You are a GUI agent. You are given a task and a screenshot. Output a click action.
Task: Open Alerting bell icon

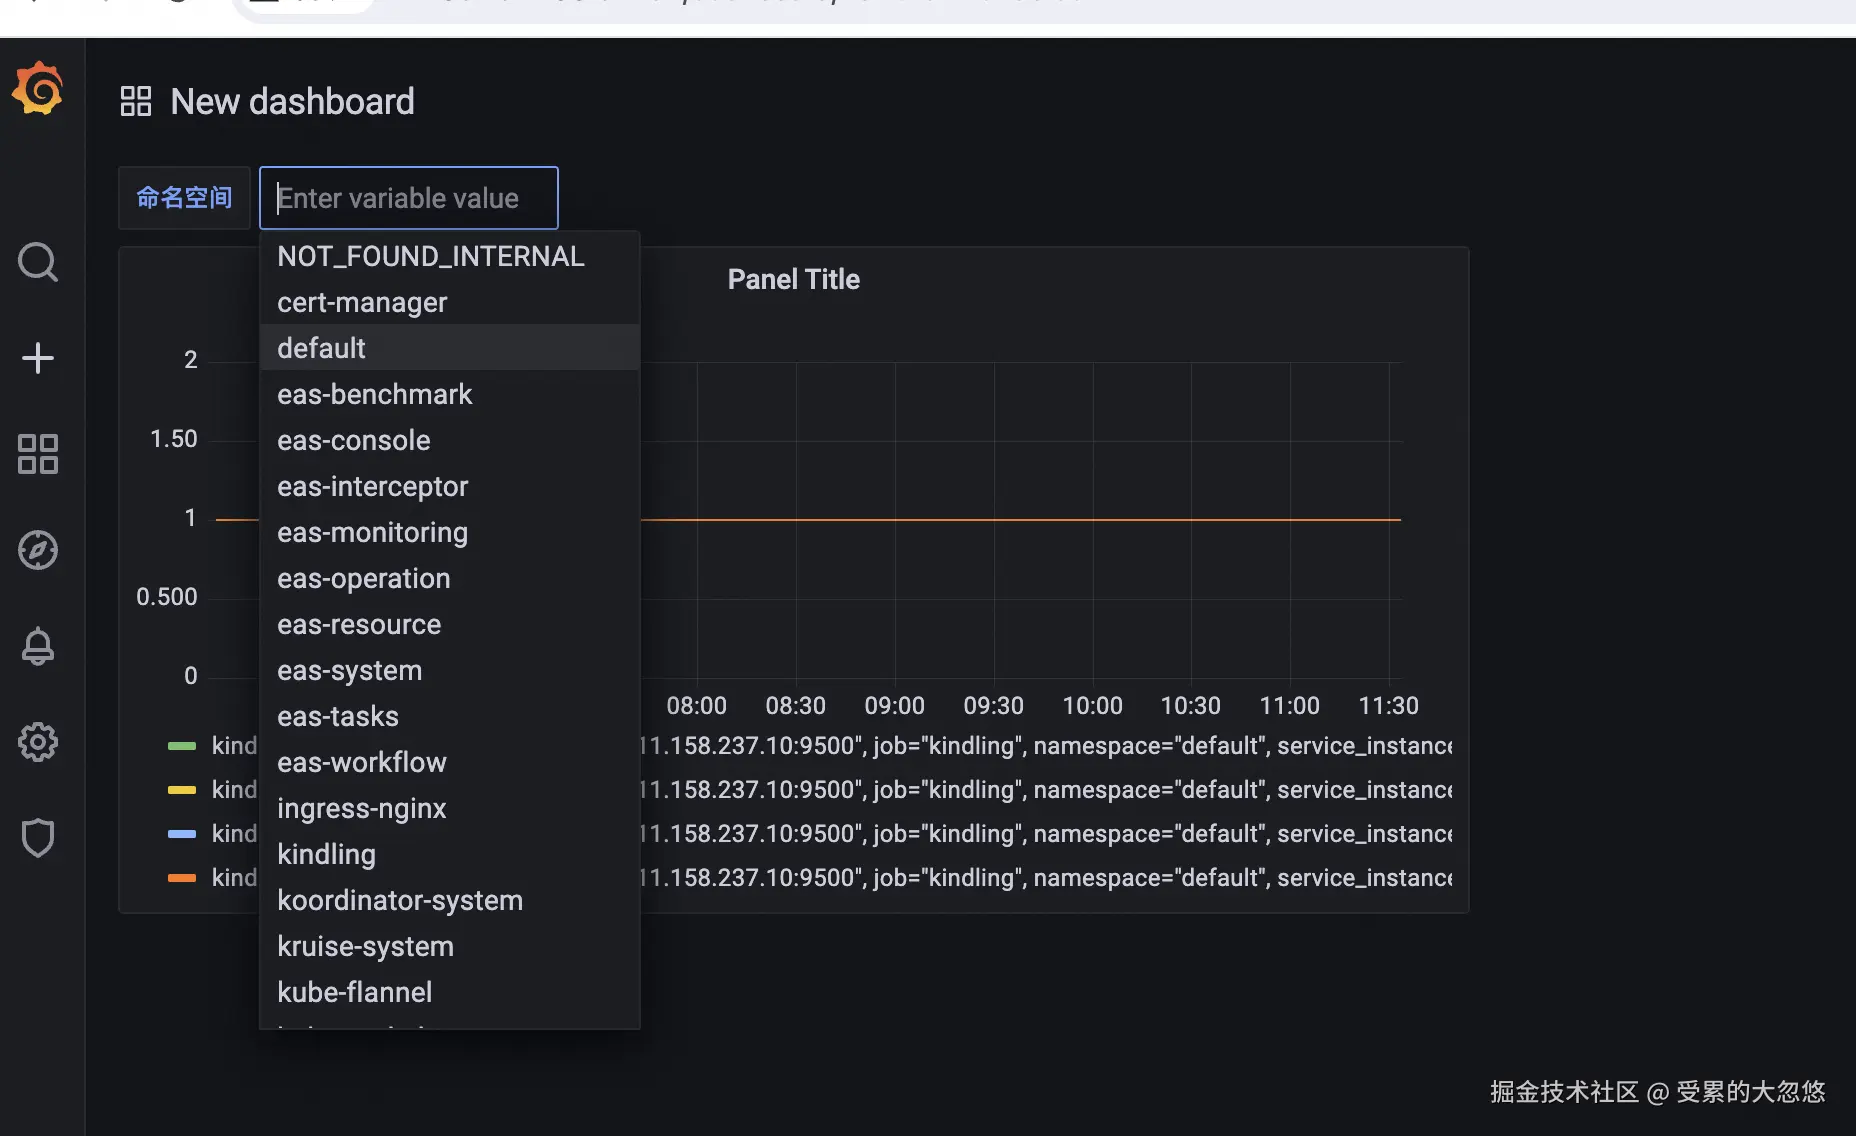[x=38, y=646]
